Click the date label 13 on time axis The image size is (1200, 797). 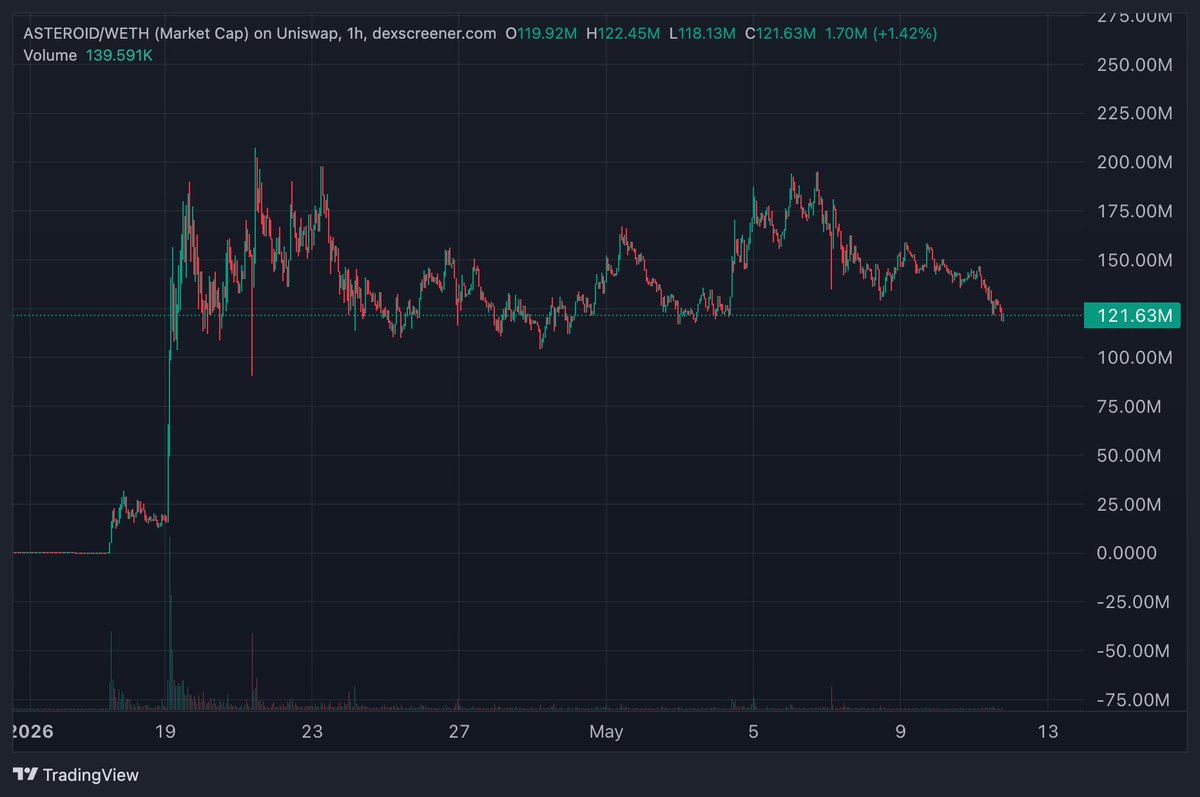[x=1047, y=732]
